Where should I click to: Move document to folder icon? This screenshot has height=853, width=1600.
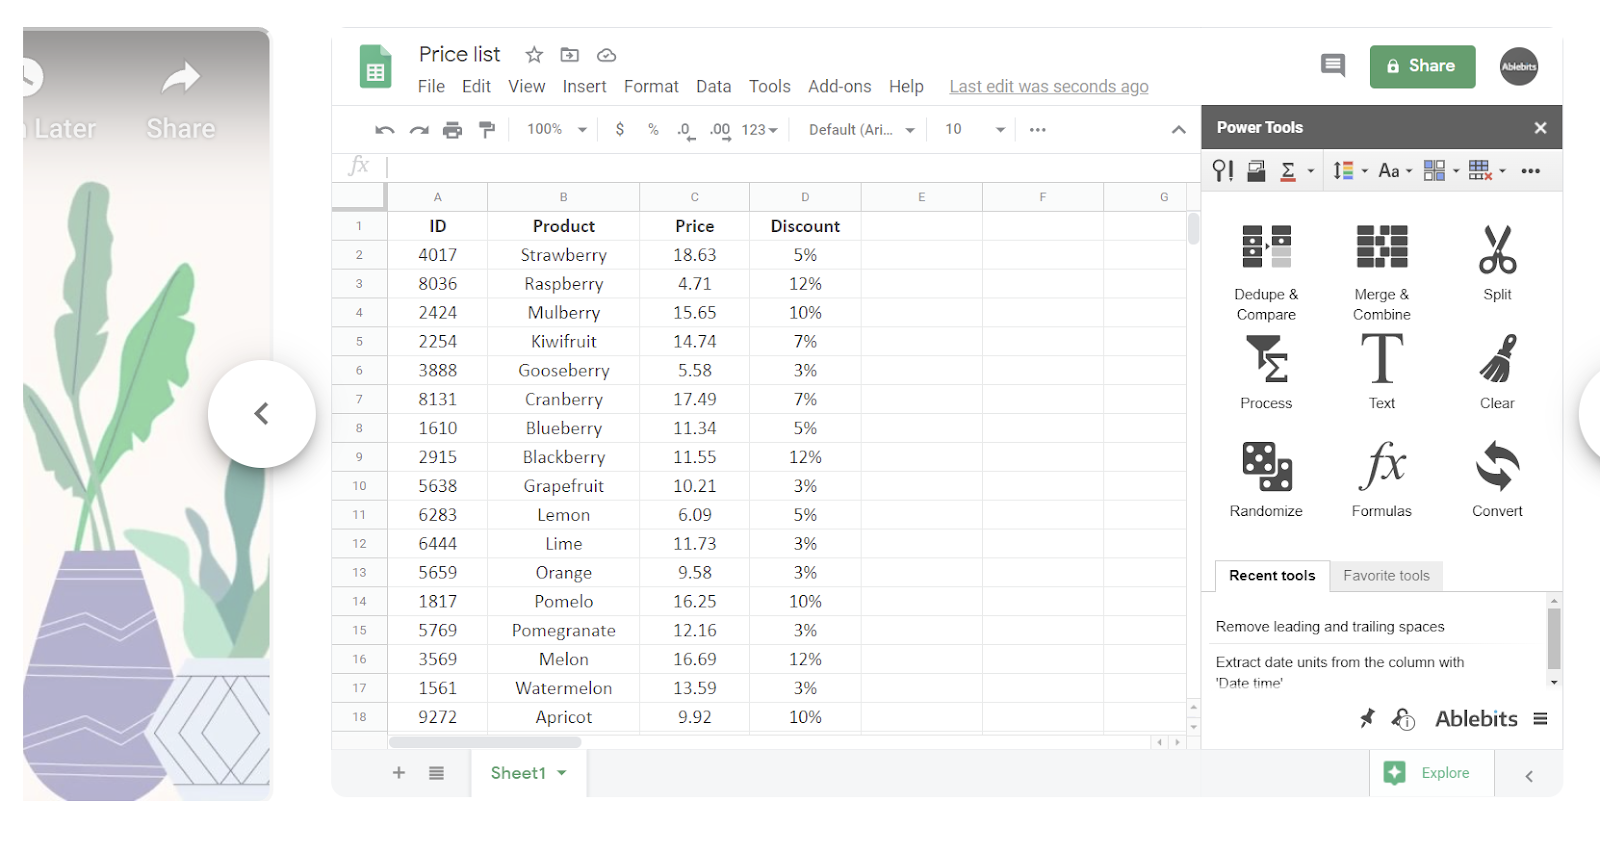pyautogui.click(x=570, y=55)
